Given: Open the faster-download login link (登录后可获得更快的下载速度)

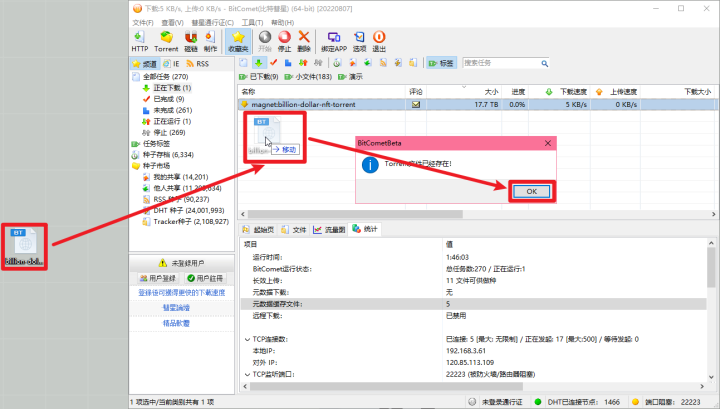Looking at the screenshot, I should click(x=182, y=292).
